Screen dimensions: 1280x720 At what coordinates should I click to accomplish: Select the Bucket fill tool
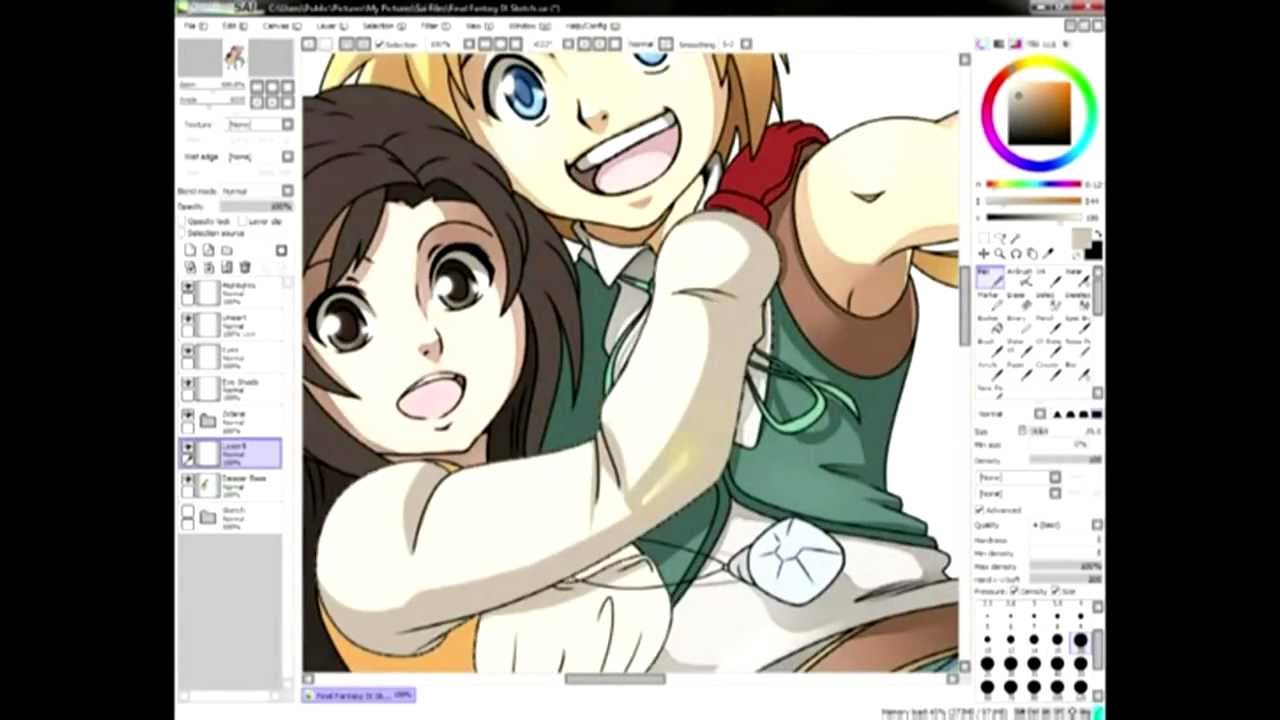pos(991,326)
